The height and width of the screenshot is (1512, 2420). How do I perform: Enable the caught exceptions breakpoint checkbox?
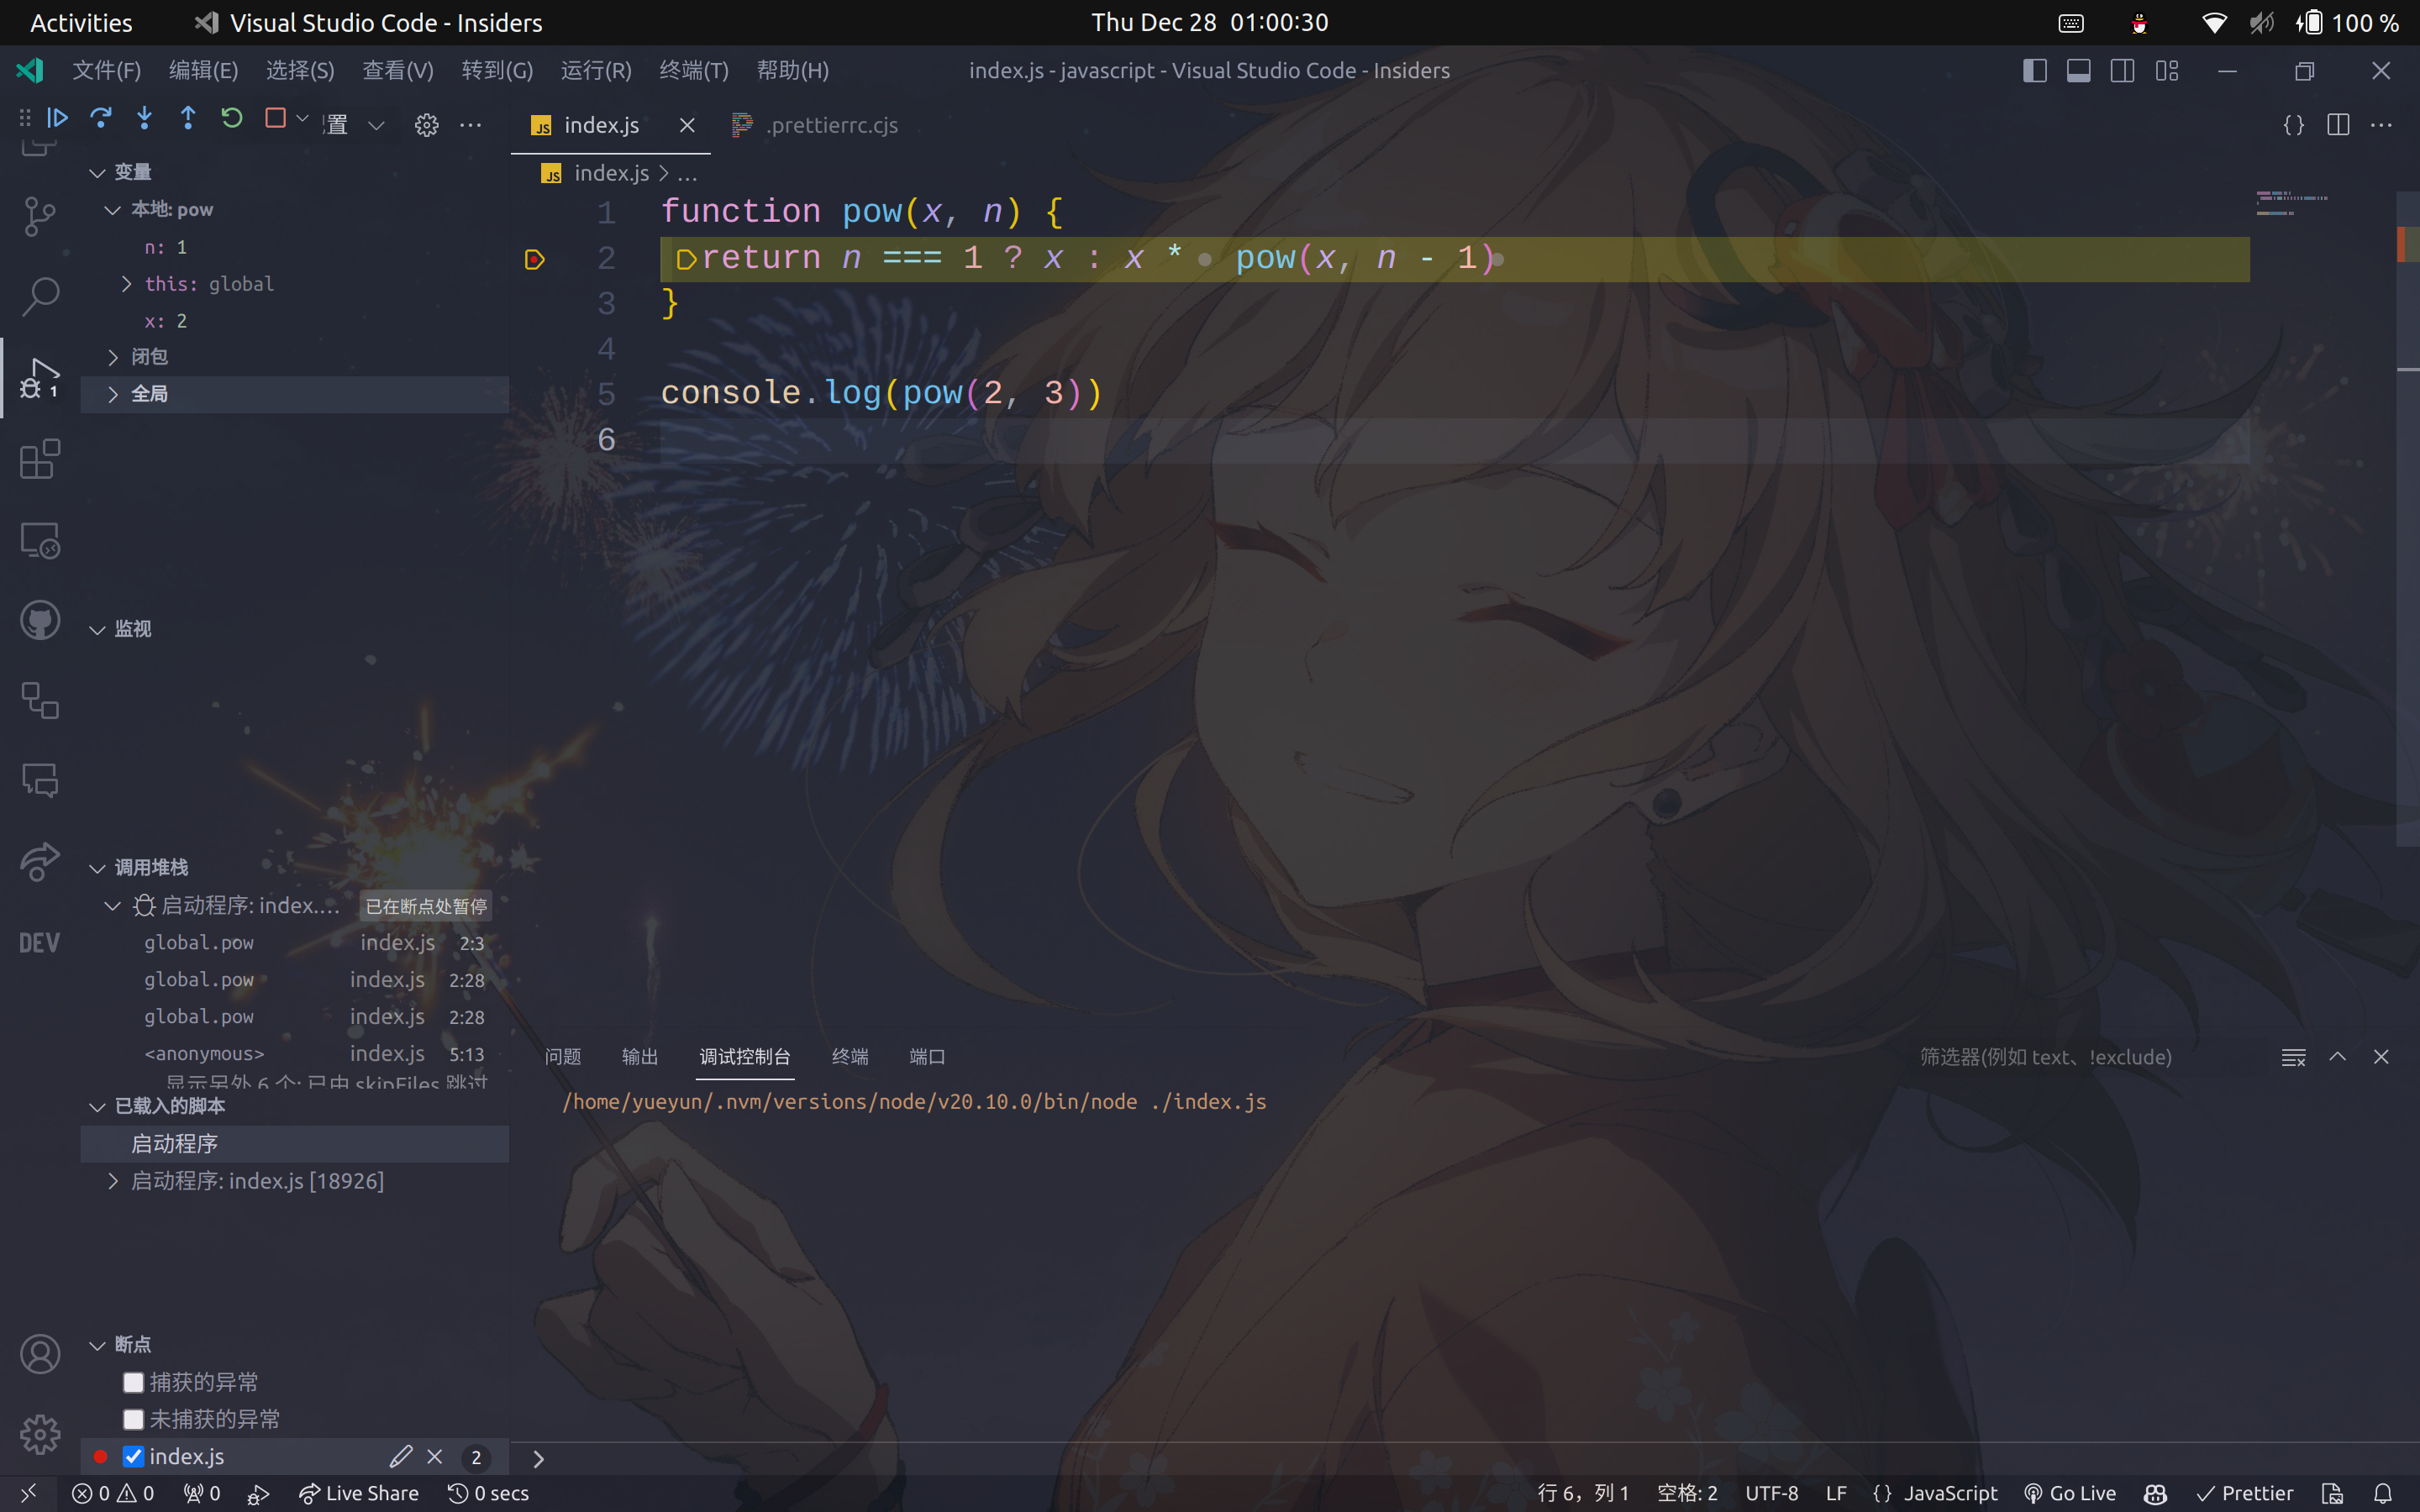point(133,1382)
